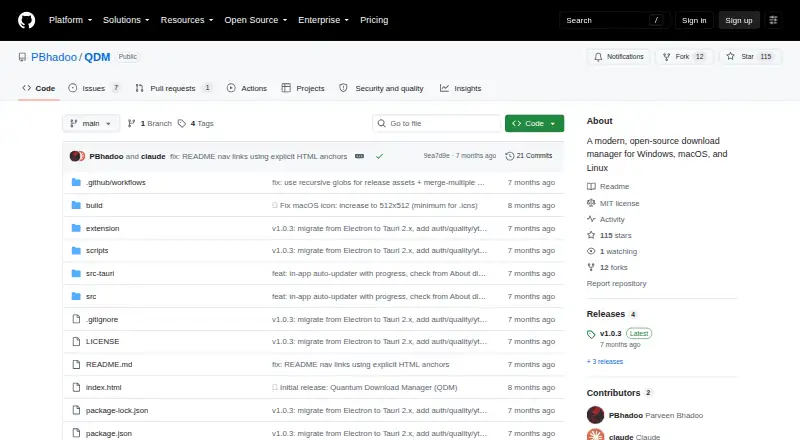This screenshot has height=440, width=800.
Task: Open the README.md file
Action: tap(109, 364)
